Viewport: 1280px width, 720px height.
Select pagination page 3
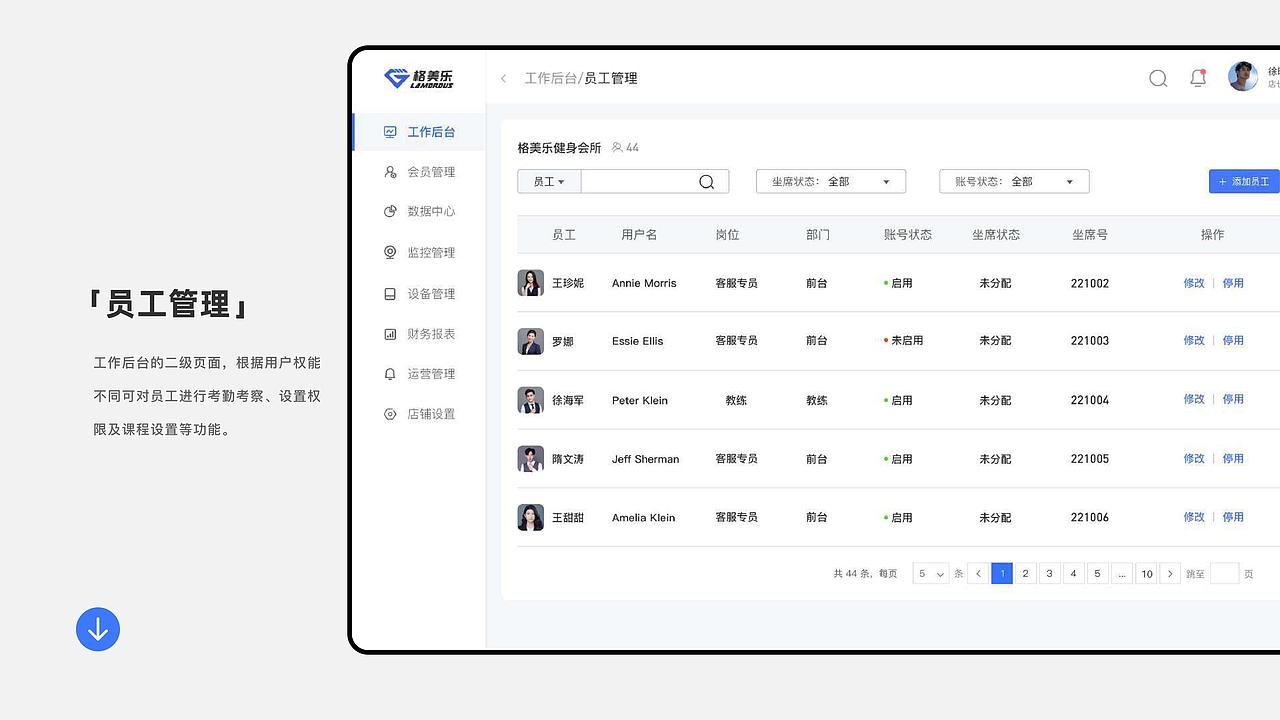(1049, 573)
